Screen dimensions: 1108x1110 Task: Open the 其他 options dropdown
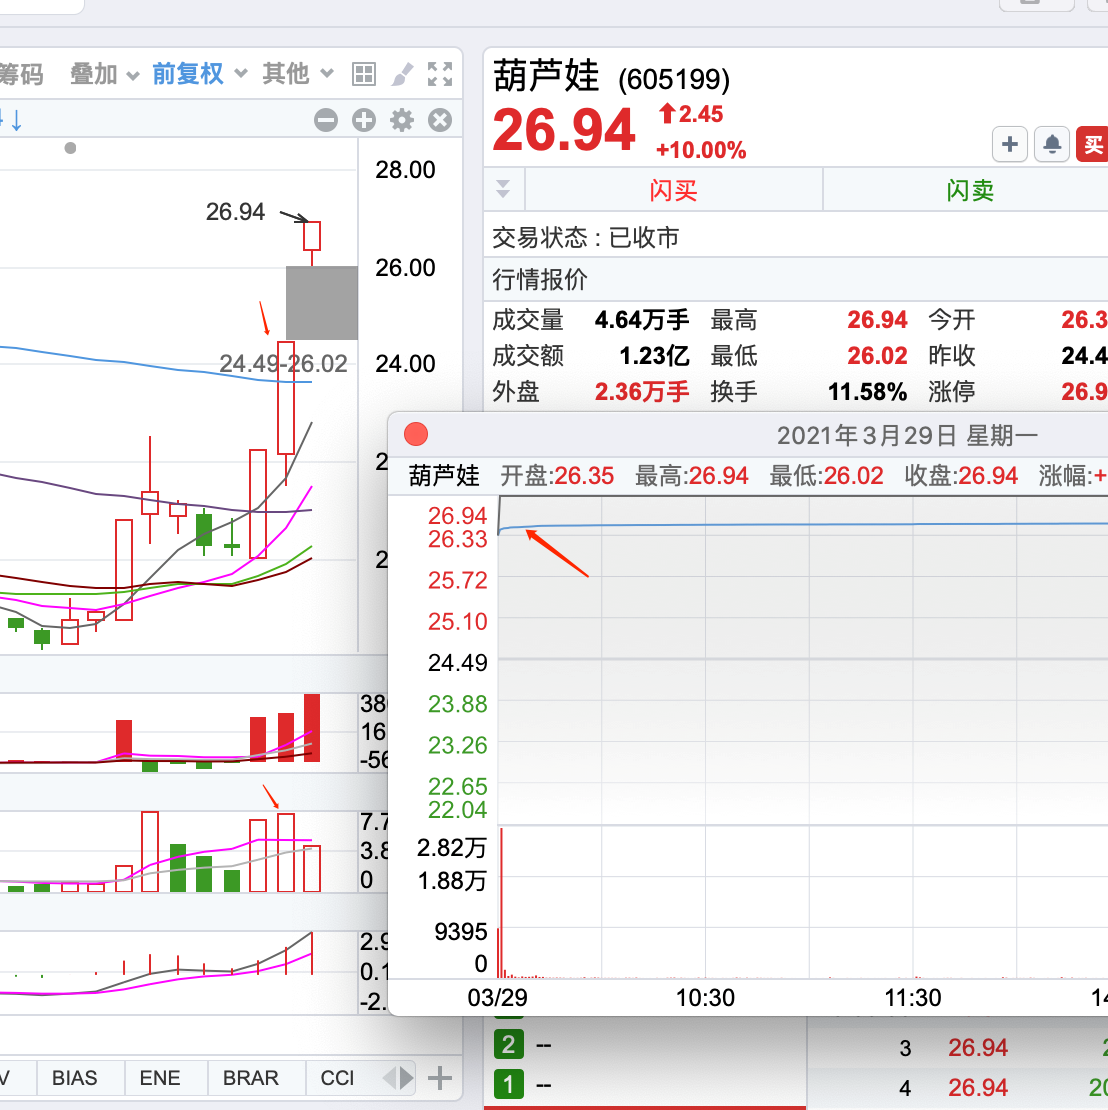coord(297,73)
